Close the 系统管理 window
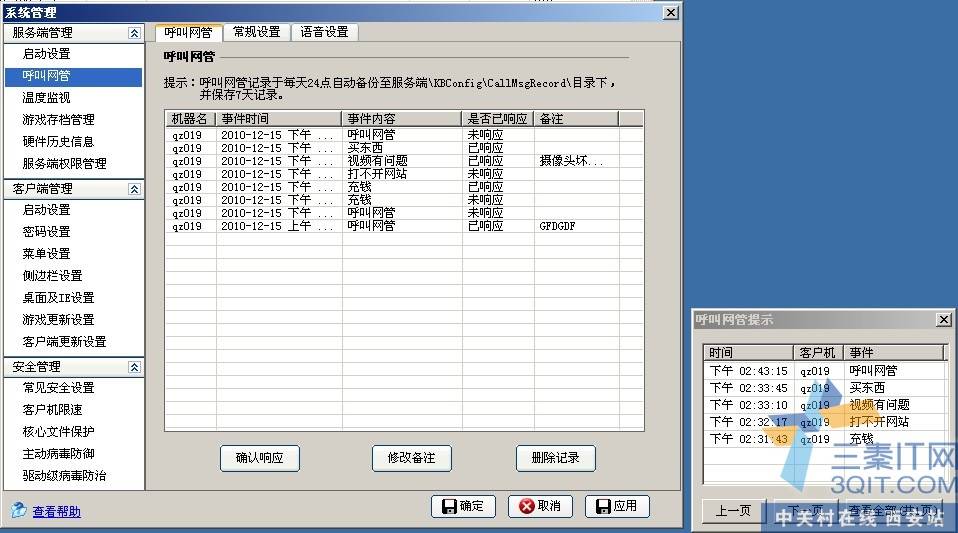 [671, 12]
